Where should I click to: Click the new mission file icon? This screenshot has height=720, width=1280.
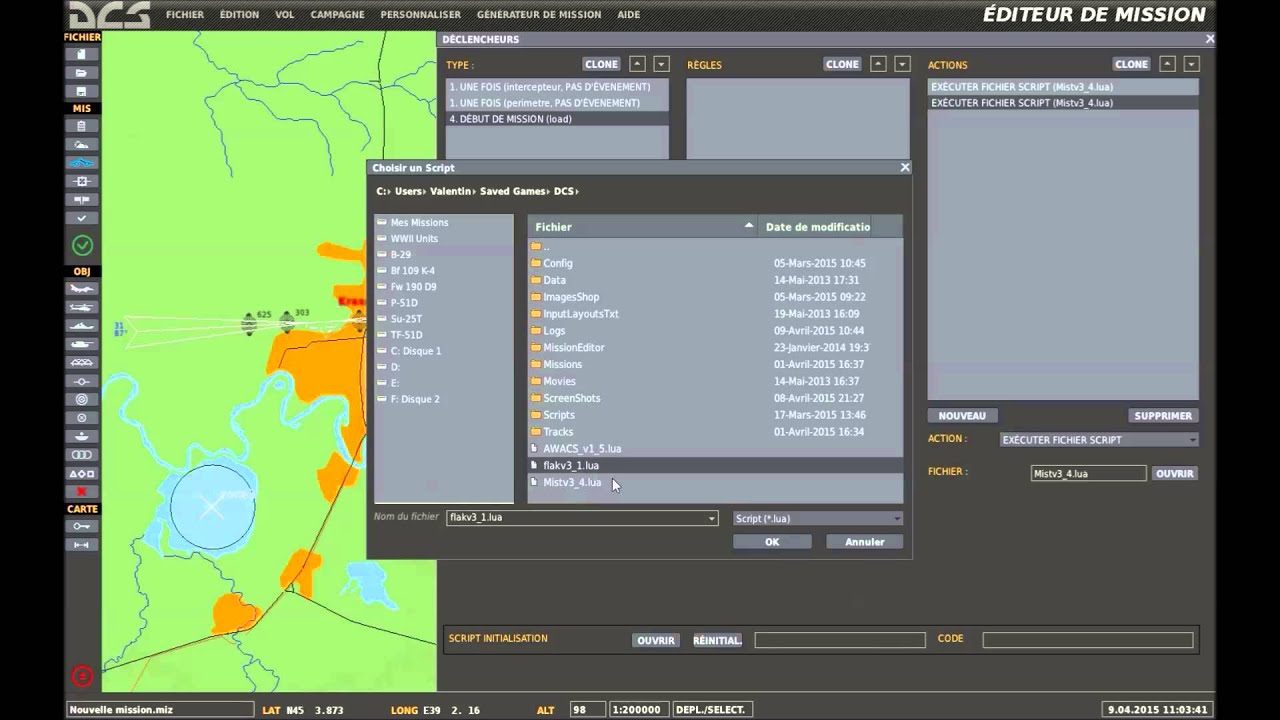pos(82,54)
